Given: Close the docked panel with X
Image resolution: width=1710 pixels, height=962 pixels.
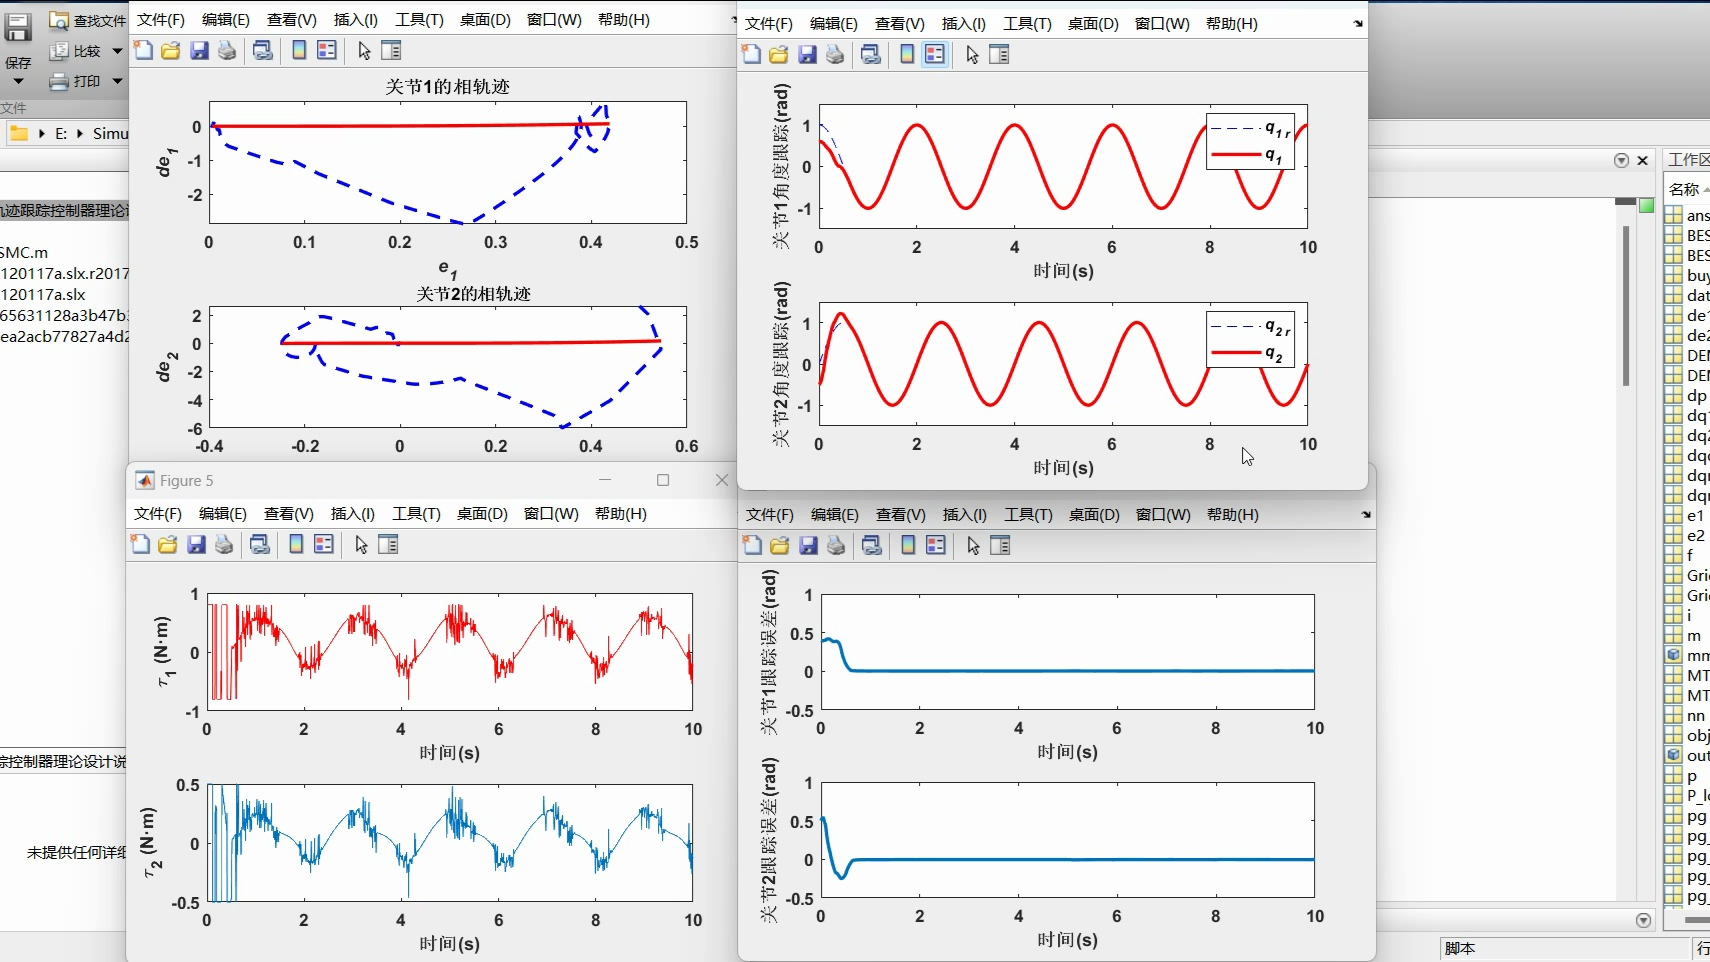Looking at the screenshot, I should point(1642,160).
